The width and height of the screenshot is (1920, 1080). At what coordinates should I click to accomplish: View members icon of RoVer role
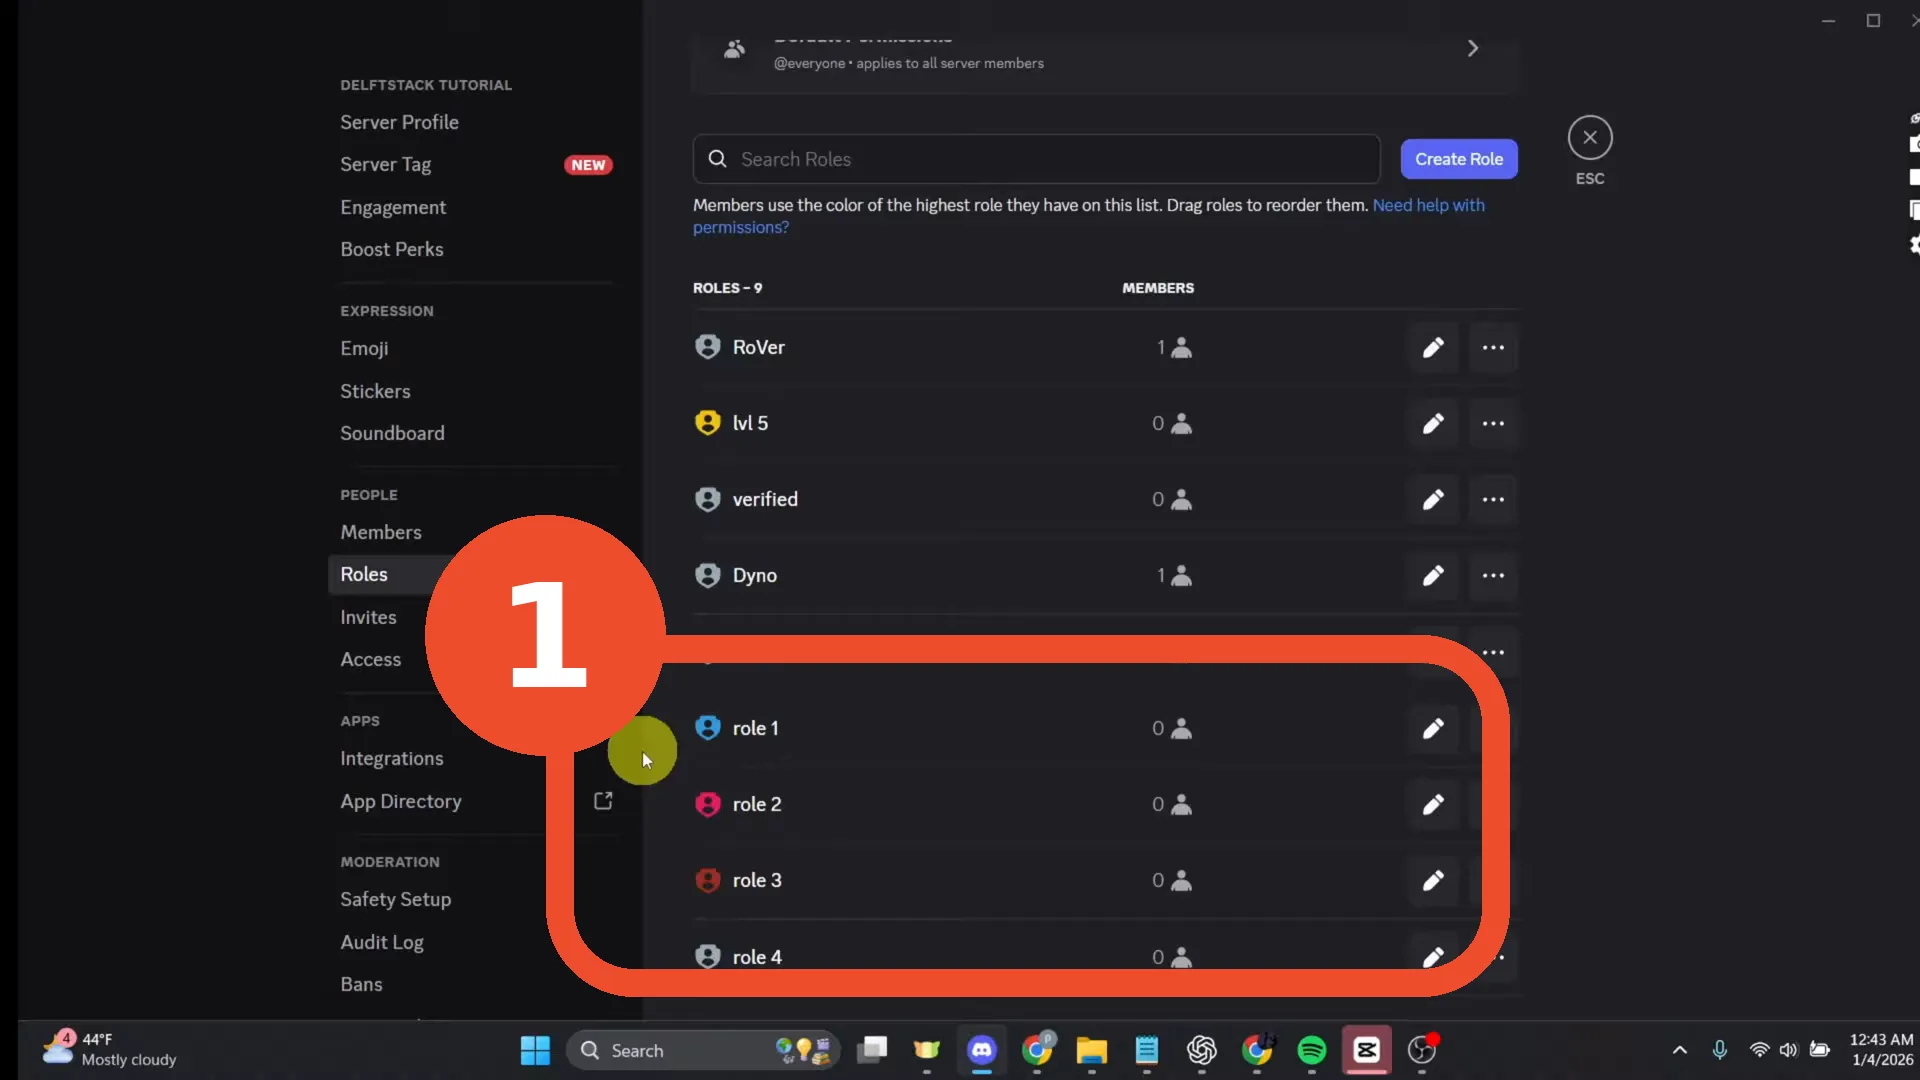point(1181,348)
